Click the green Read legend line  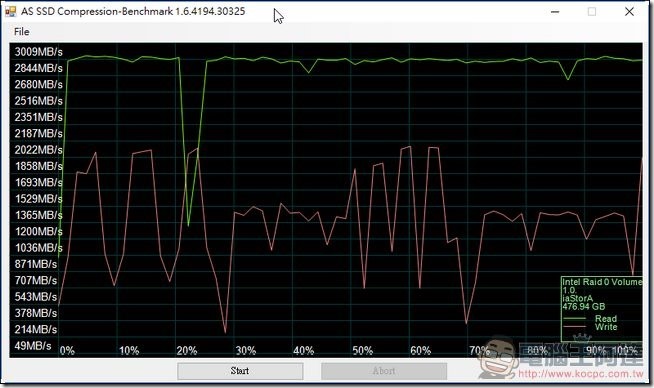tap(574, 319)
